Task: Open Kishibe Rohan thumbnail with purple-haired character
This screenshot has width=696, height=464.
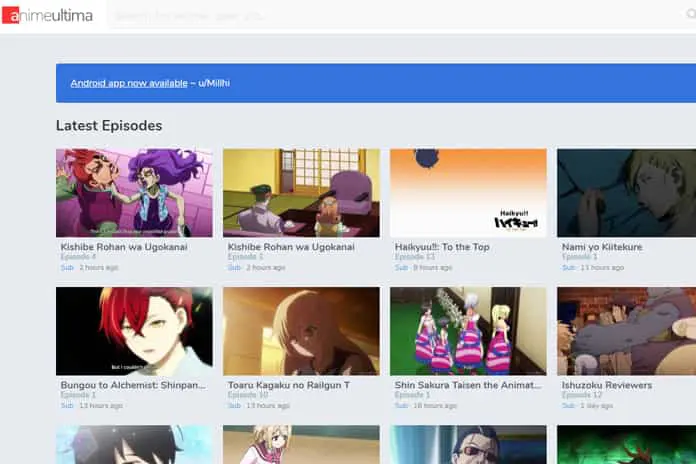Action: click(134, 193)
